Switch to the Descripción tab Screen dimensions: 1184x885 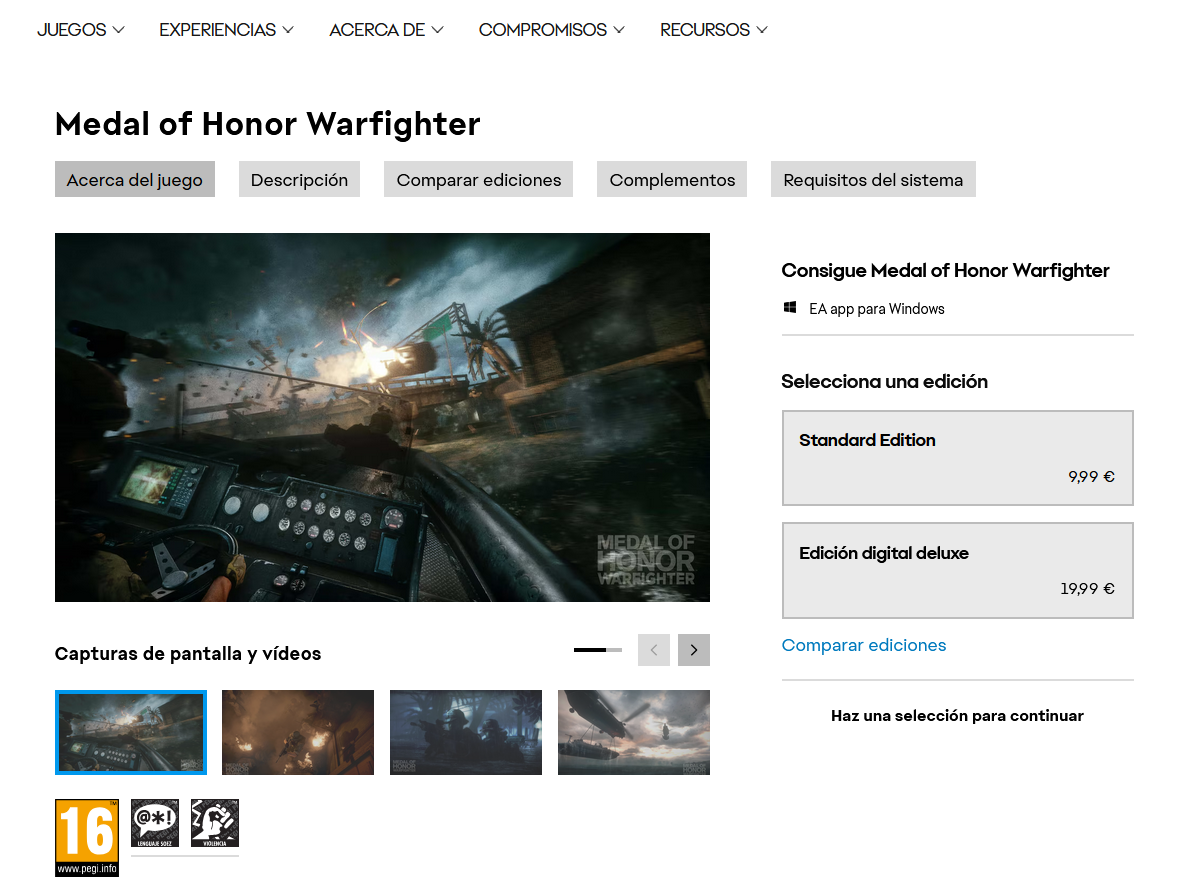[x=299, y=180]
